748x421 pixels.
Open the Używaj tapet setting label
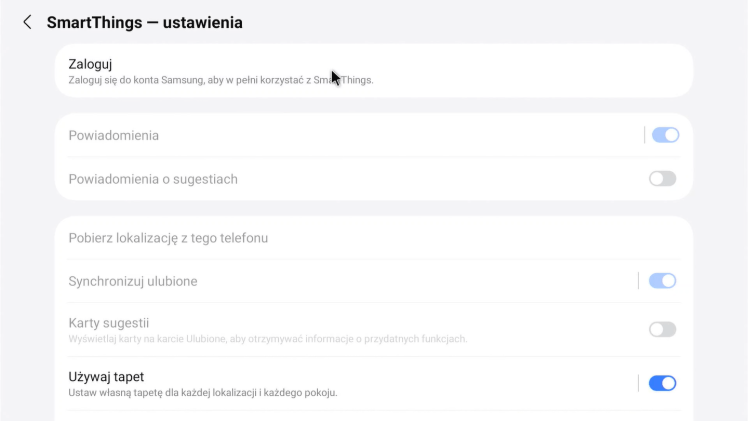[x=106, y=377]
